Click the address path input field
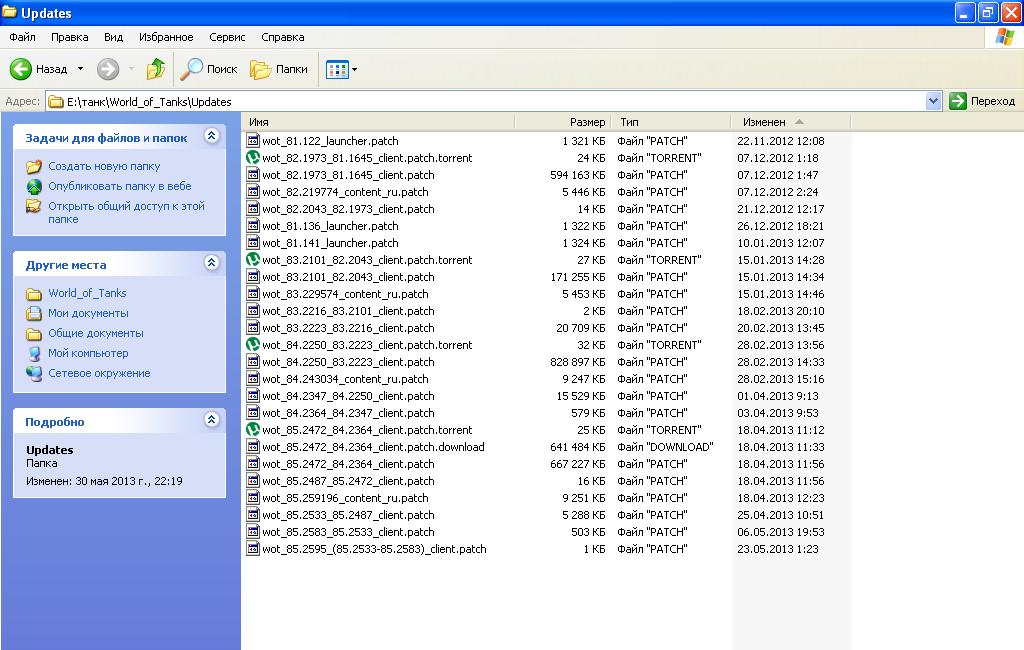Image resolution: width=1024 pixels, height=650 pixels. click(x=490, y=101)
